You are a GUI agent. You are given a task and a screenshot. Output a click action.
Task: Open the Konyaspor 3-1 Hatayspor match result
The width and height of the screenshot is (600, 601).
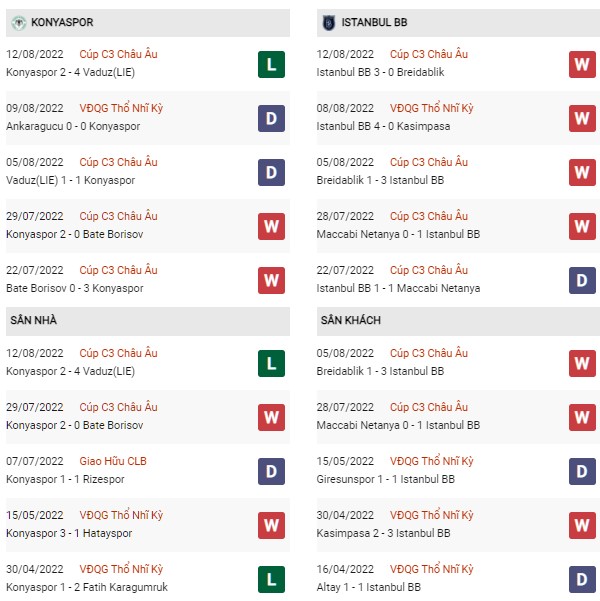(69, 533)
